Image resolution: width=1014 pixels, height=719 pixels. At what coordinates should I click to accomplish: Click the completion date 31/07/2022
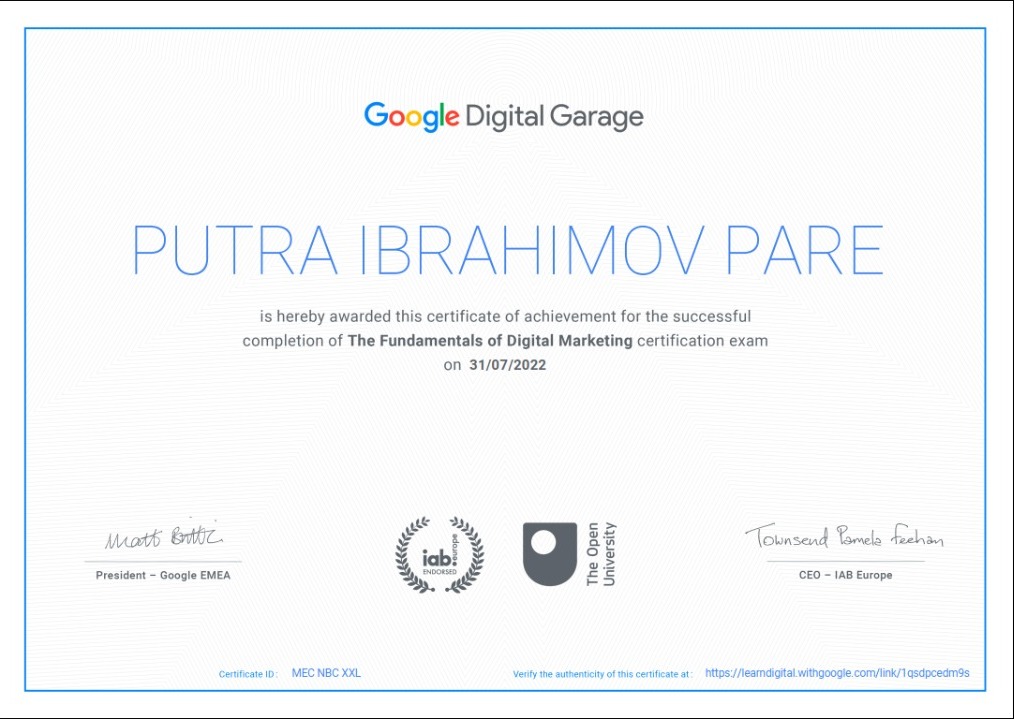(507, 365)
